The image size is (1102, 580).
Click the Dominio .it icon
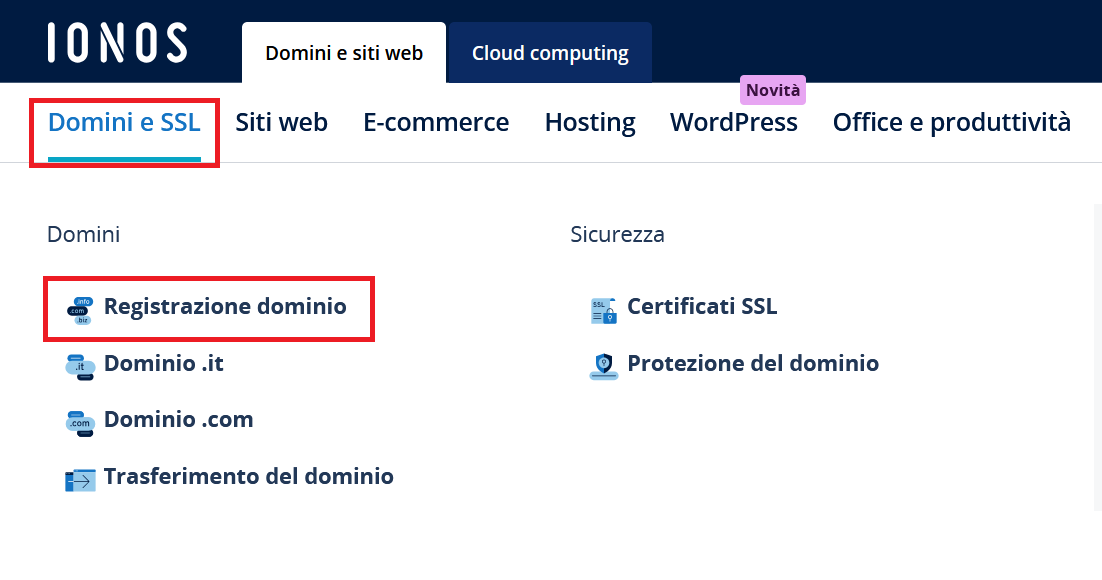point(80,367)
